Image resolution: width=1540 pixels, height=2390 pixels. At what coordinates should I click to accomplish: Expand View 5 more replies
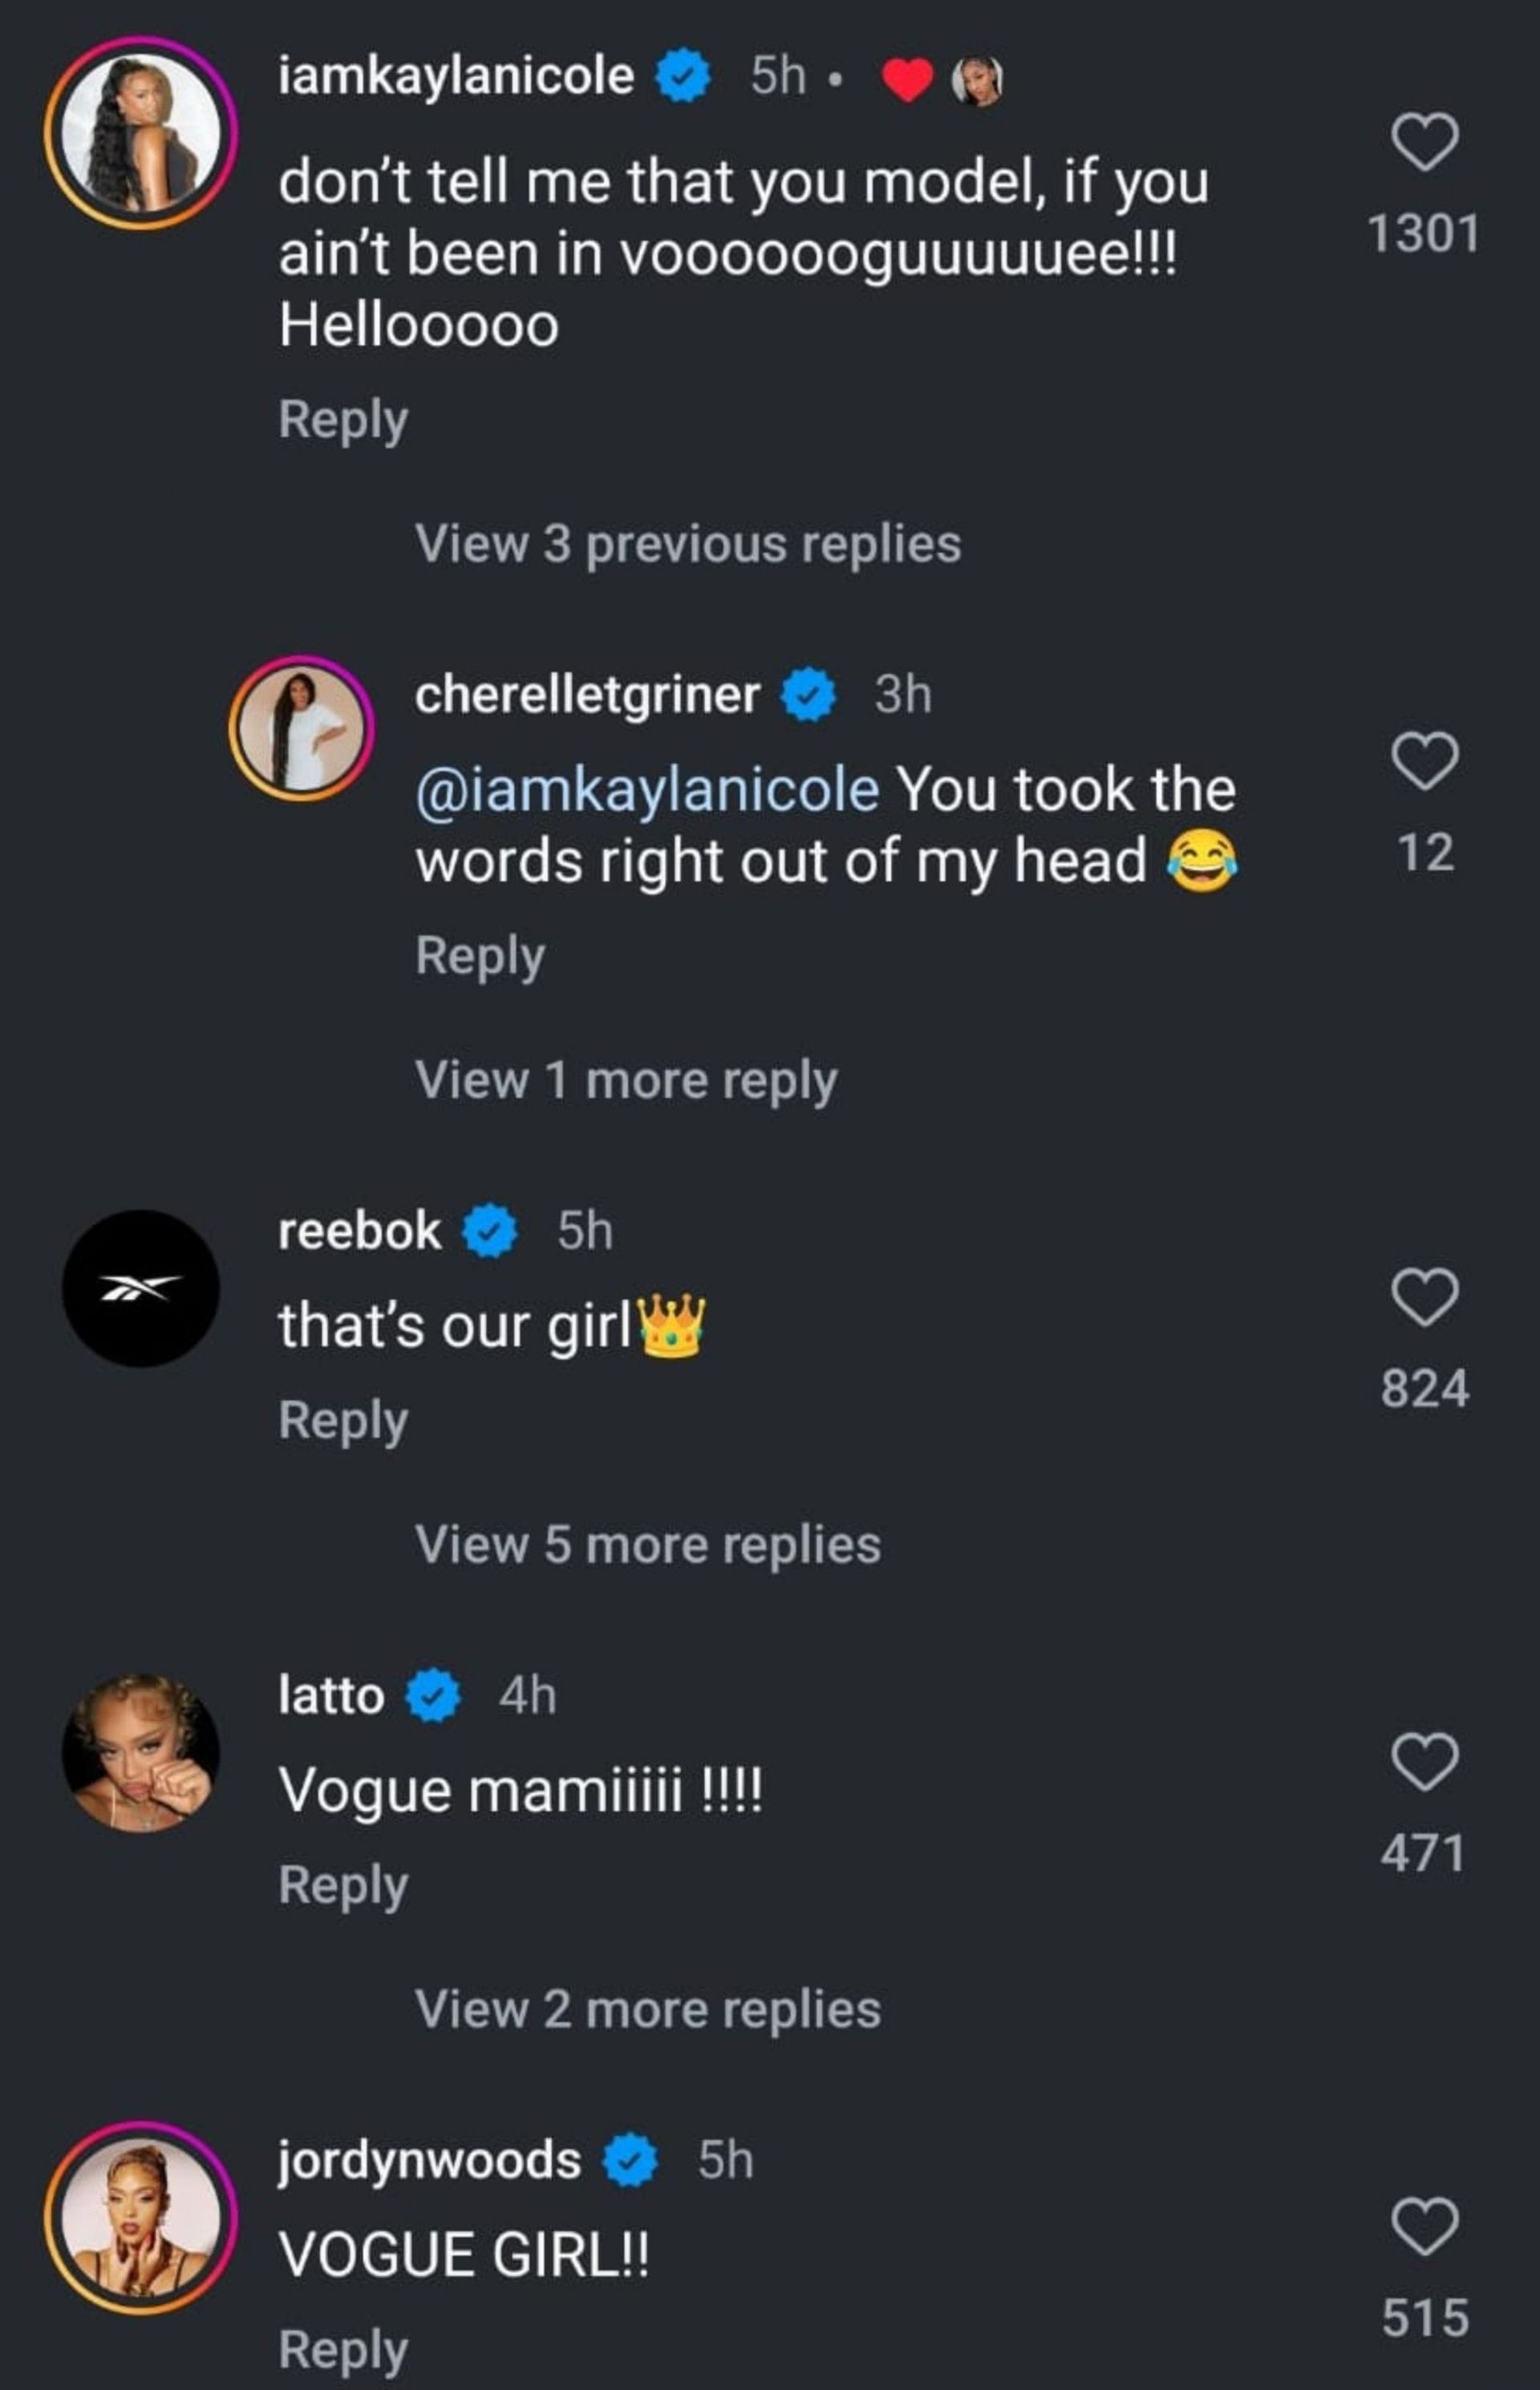648,1545
